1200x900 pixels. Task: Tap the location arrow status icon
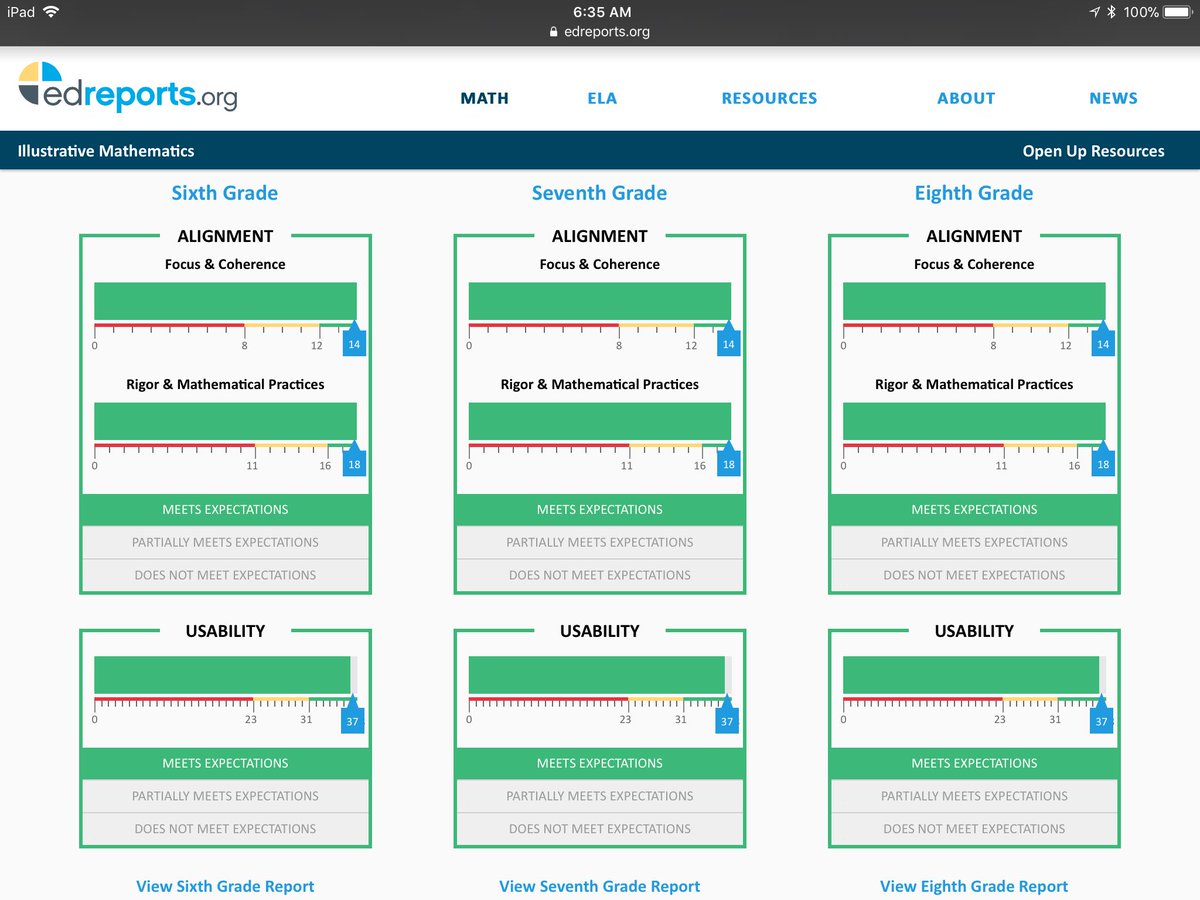(1095, 12)
